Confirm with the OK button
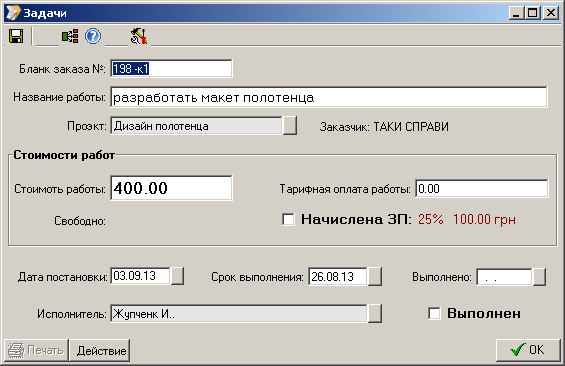 tap(528, 350)
